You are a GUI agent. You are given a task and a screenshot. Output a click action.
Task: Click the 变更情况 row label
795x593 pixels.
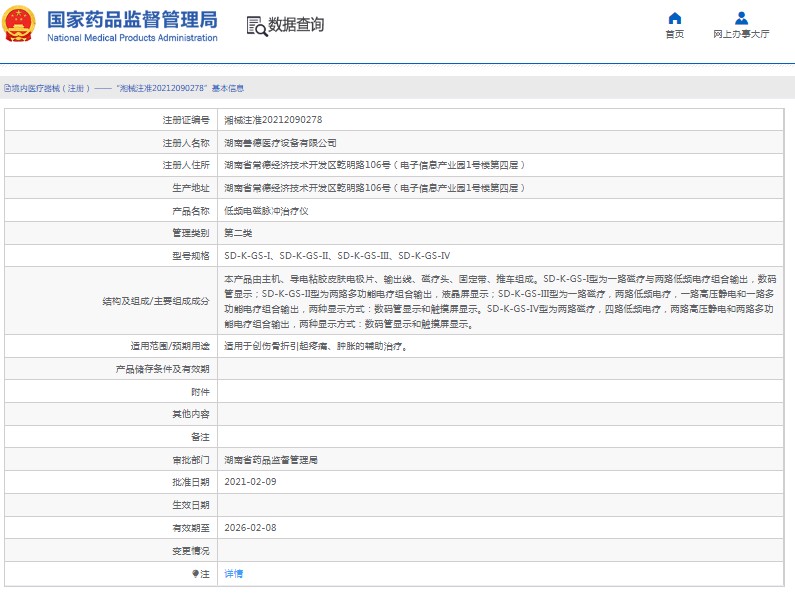click(x=191, y=551)
